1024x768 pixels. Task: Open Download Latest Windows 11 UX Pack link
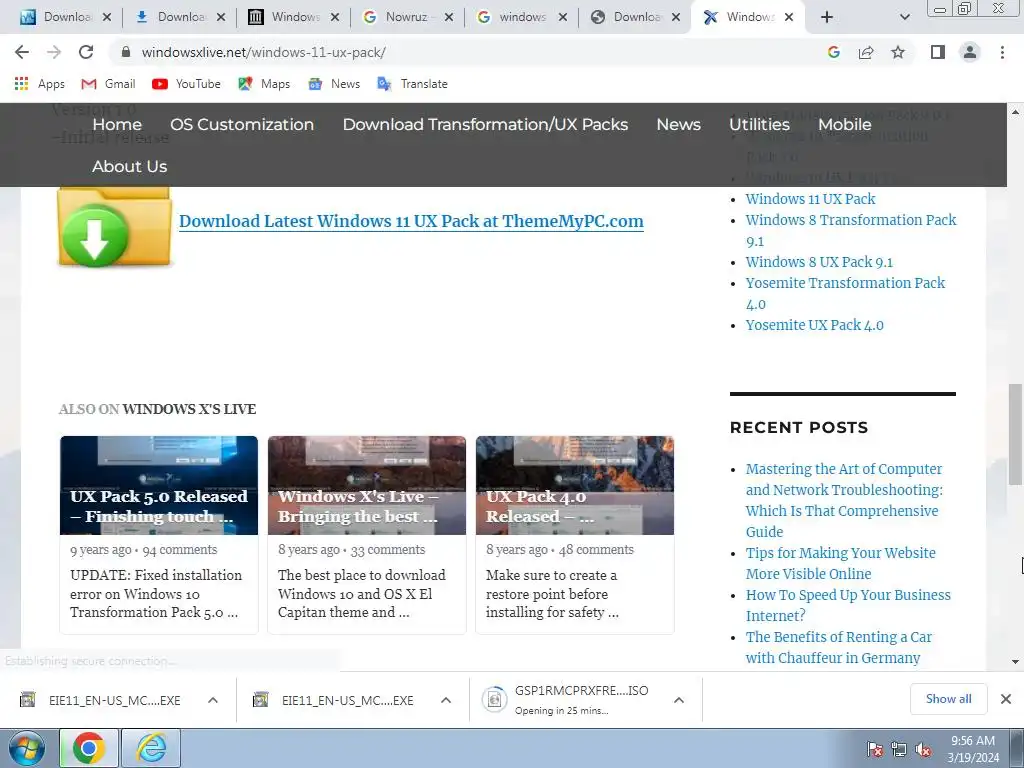click(x=411, y=221)
